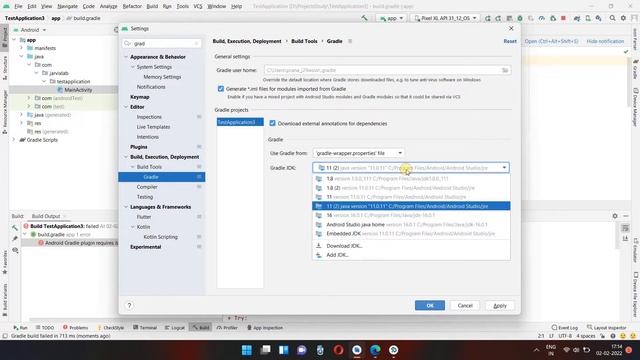Select Inspections under Editor

coord(149,117)
